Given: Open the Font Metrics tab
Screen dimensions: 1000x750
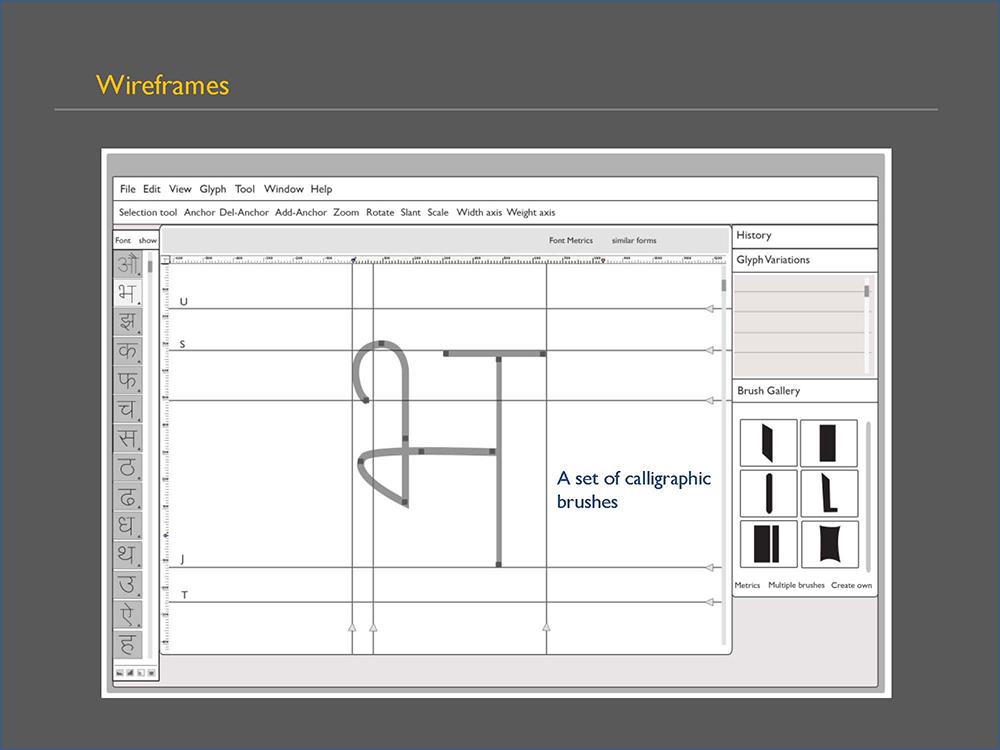Looking at the screenshot, I should coord(571,240).
